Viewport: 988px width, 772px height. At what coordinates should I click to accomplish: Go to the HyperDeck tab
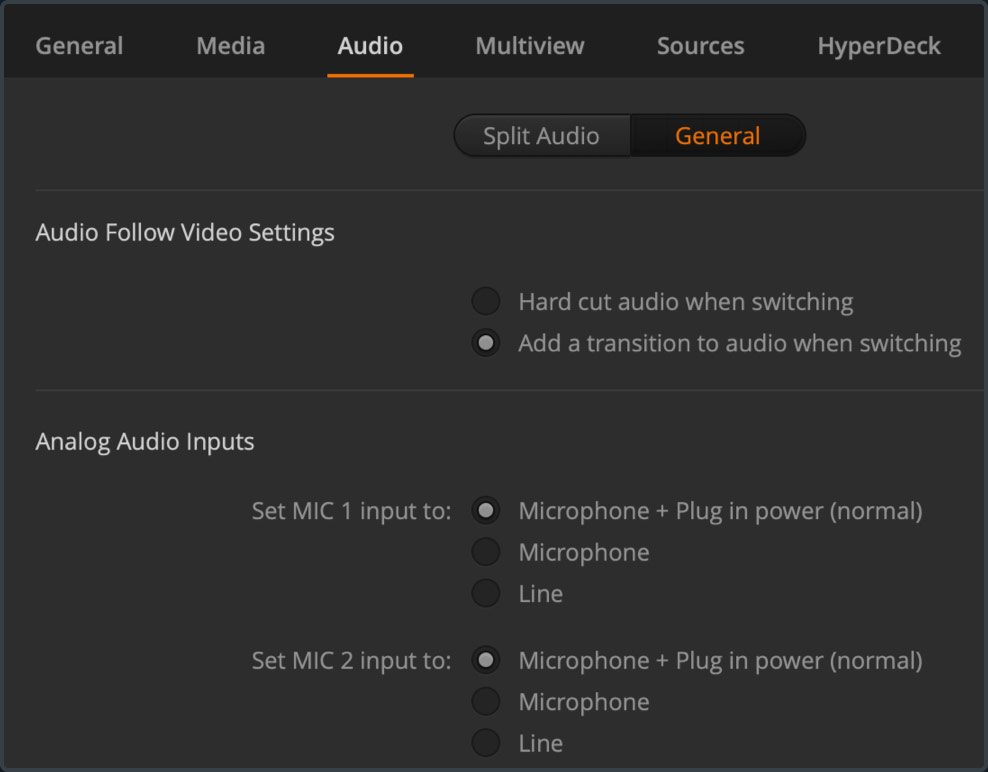[x=879, y=45]
